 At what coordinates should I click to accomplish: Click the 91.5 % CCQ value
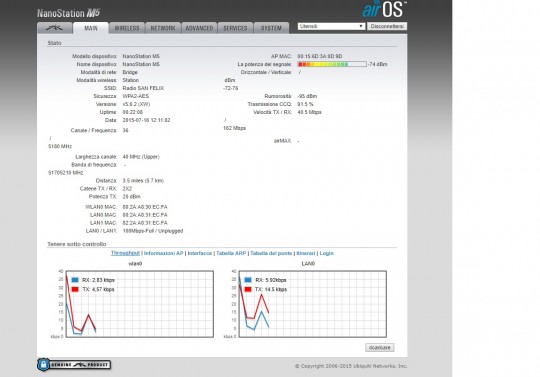305,104
